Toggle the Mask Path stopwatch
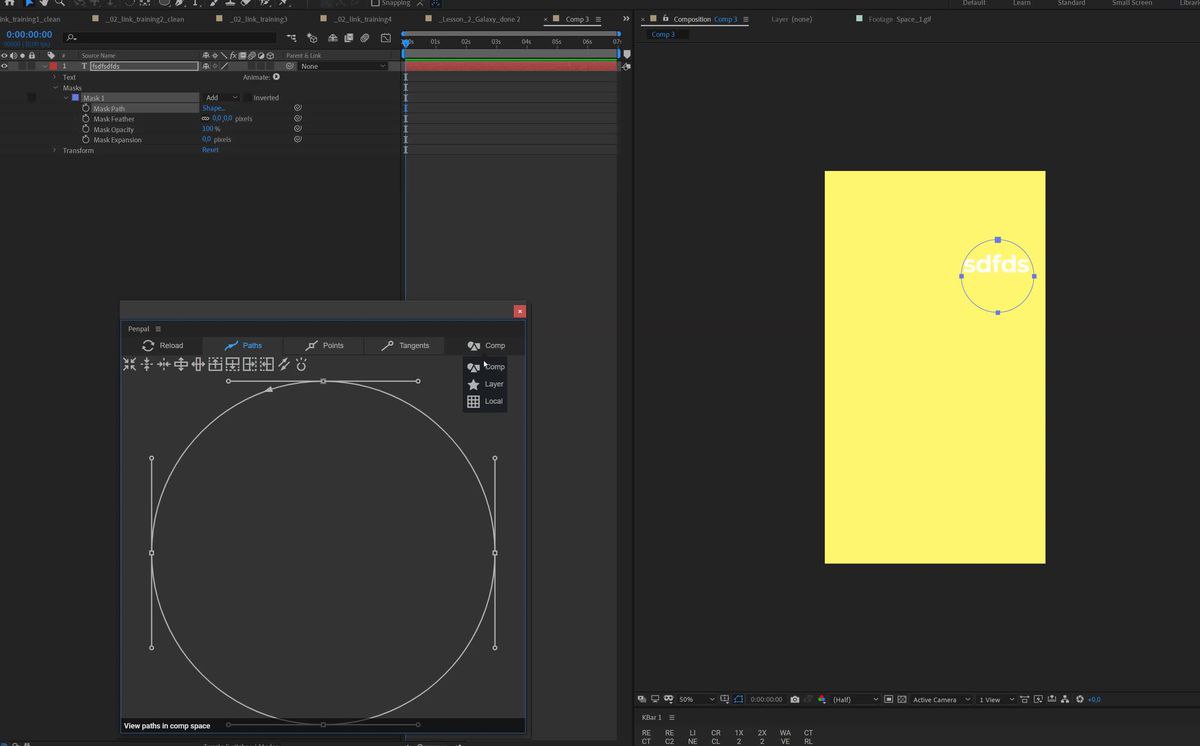This screenshot has height=746, width=1200. [x=86, y=108]
